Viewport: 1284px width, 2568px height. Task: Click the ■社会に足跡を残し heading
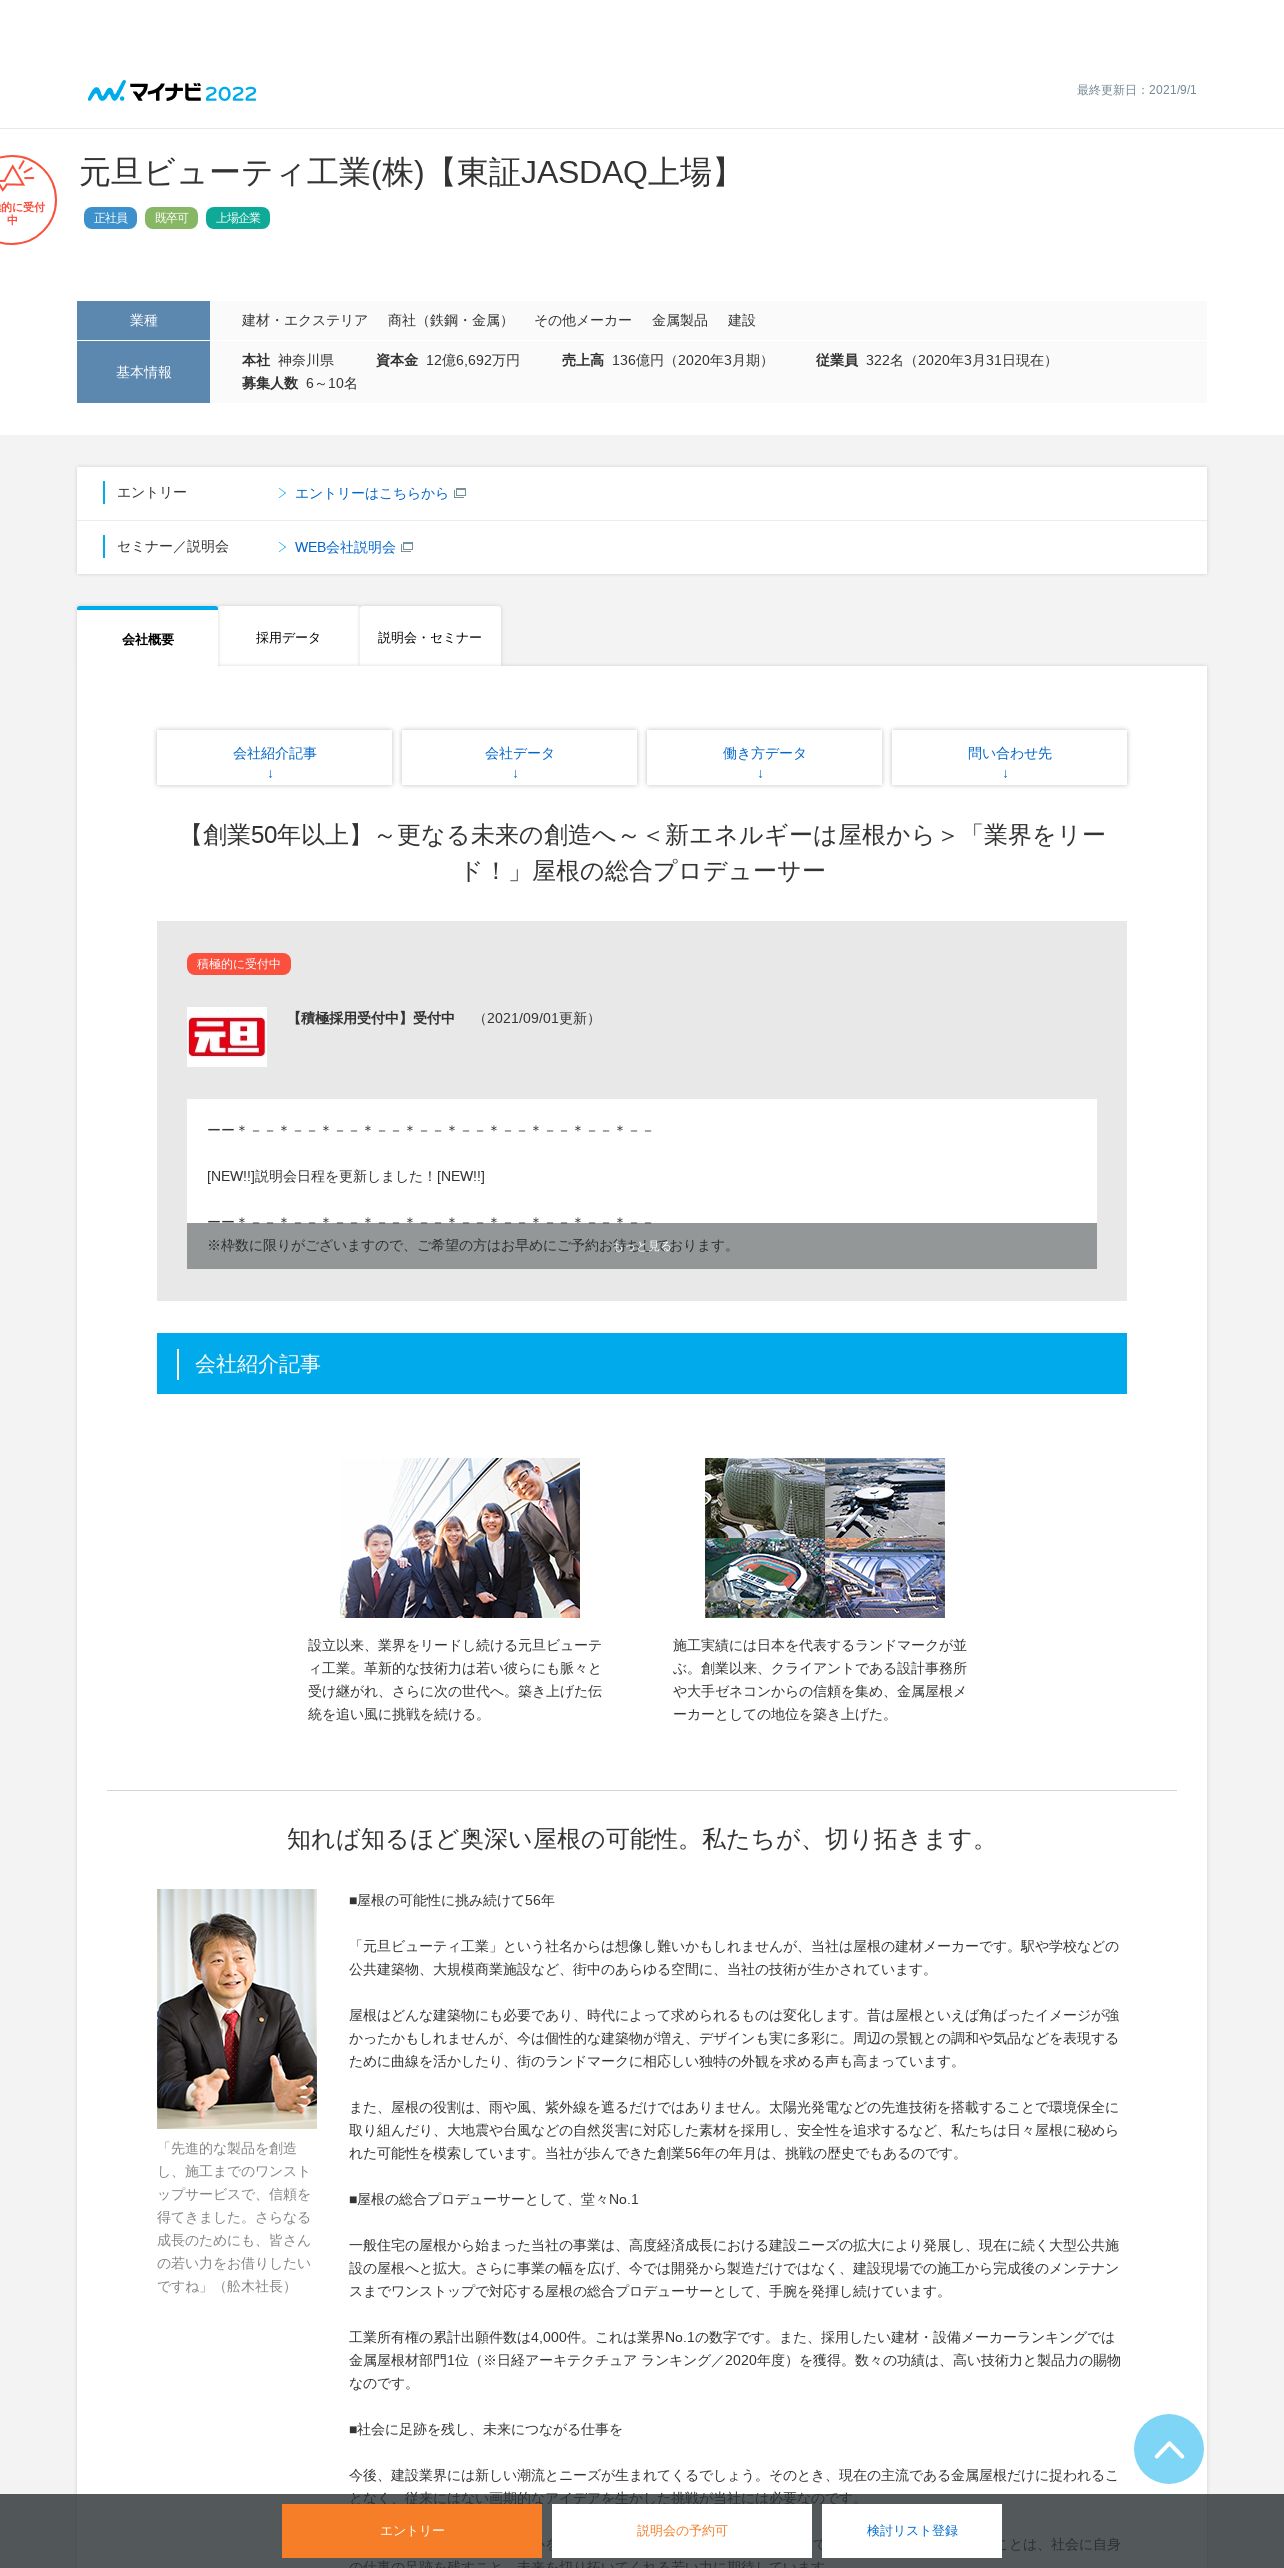pos(486,2429)
